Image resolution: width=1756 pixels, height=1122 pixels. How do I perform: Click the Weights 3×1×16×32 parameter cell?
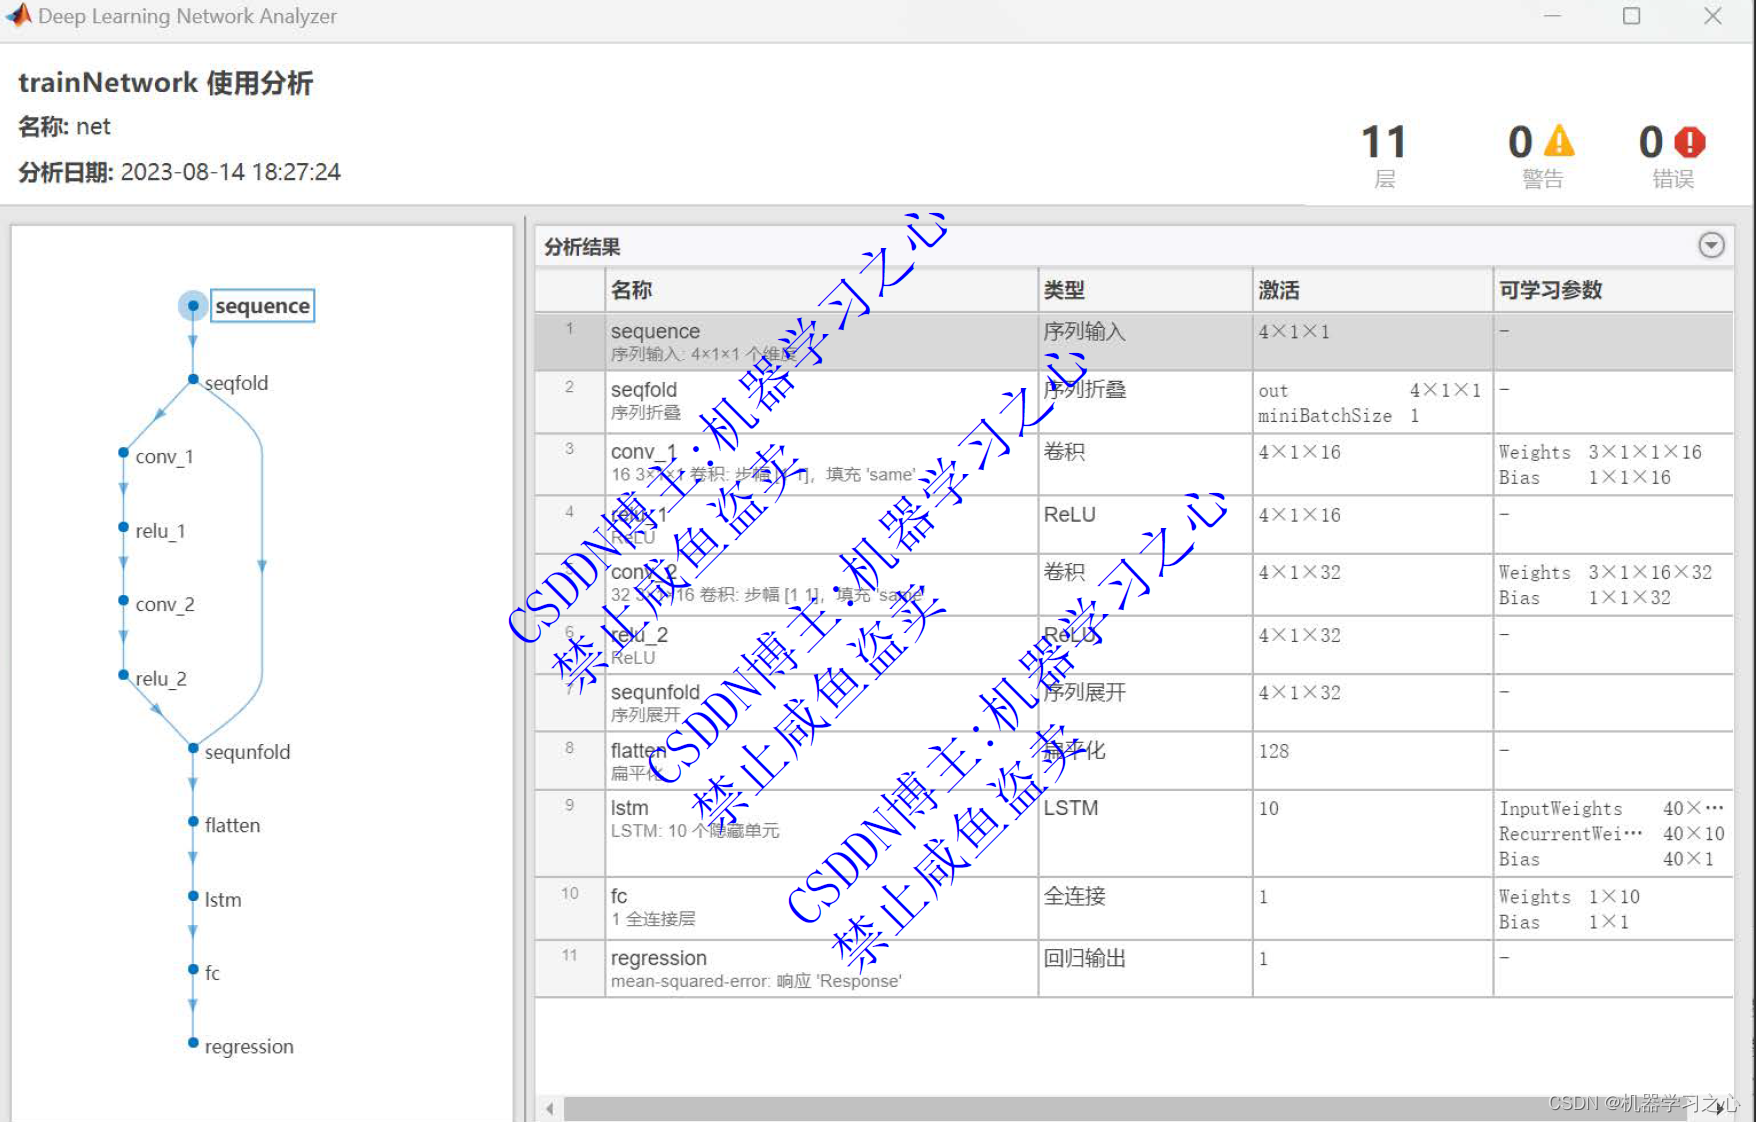[x=1605, y=573]
